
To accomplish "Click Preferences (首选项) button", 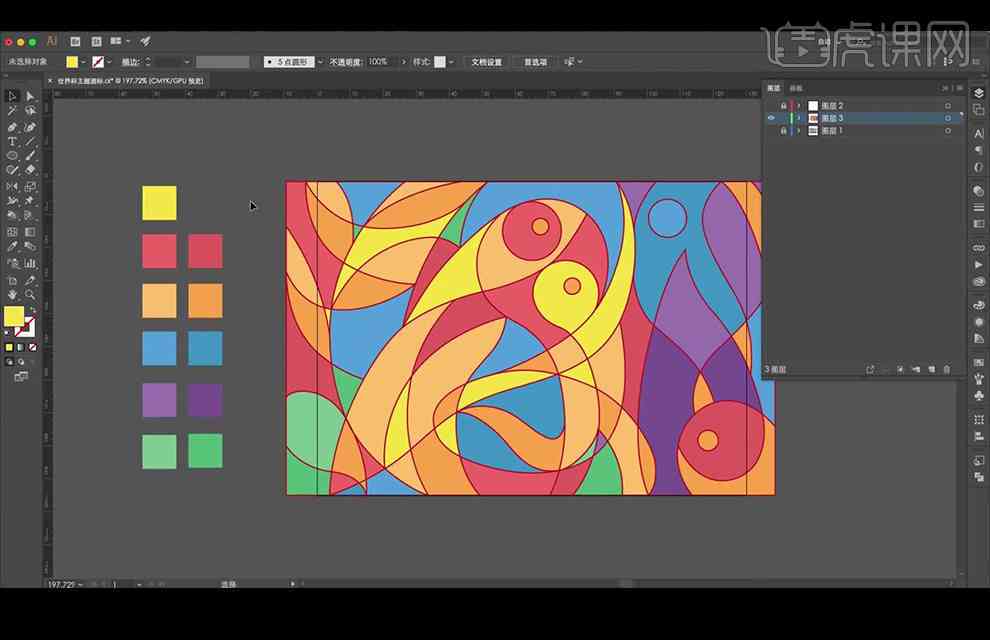I will [x=535, y=62].
